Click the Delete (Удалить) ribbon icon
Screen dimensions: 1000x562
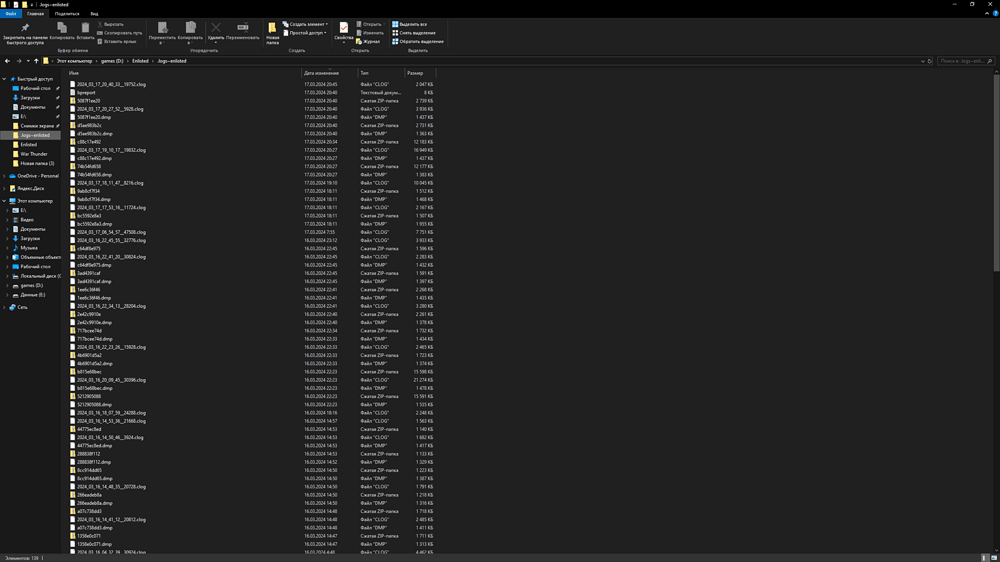215,31
